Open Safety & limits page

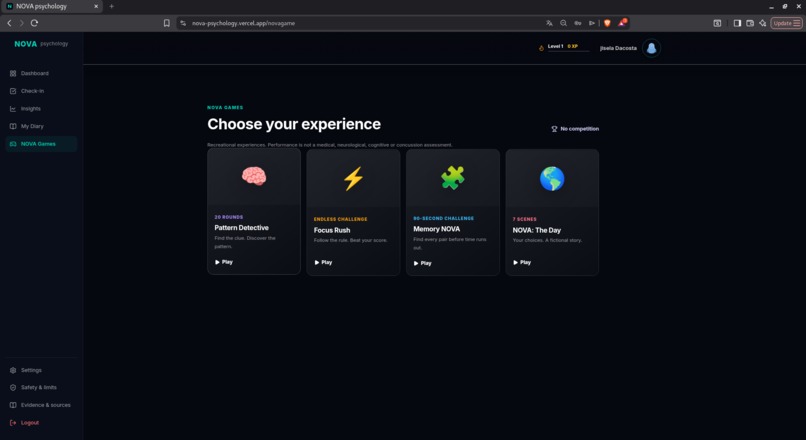[x=41, y=388]
